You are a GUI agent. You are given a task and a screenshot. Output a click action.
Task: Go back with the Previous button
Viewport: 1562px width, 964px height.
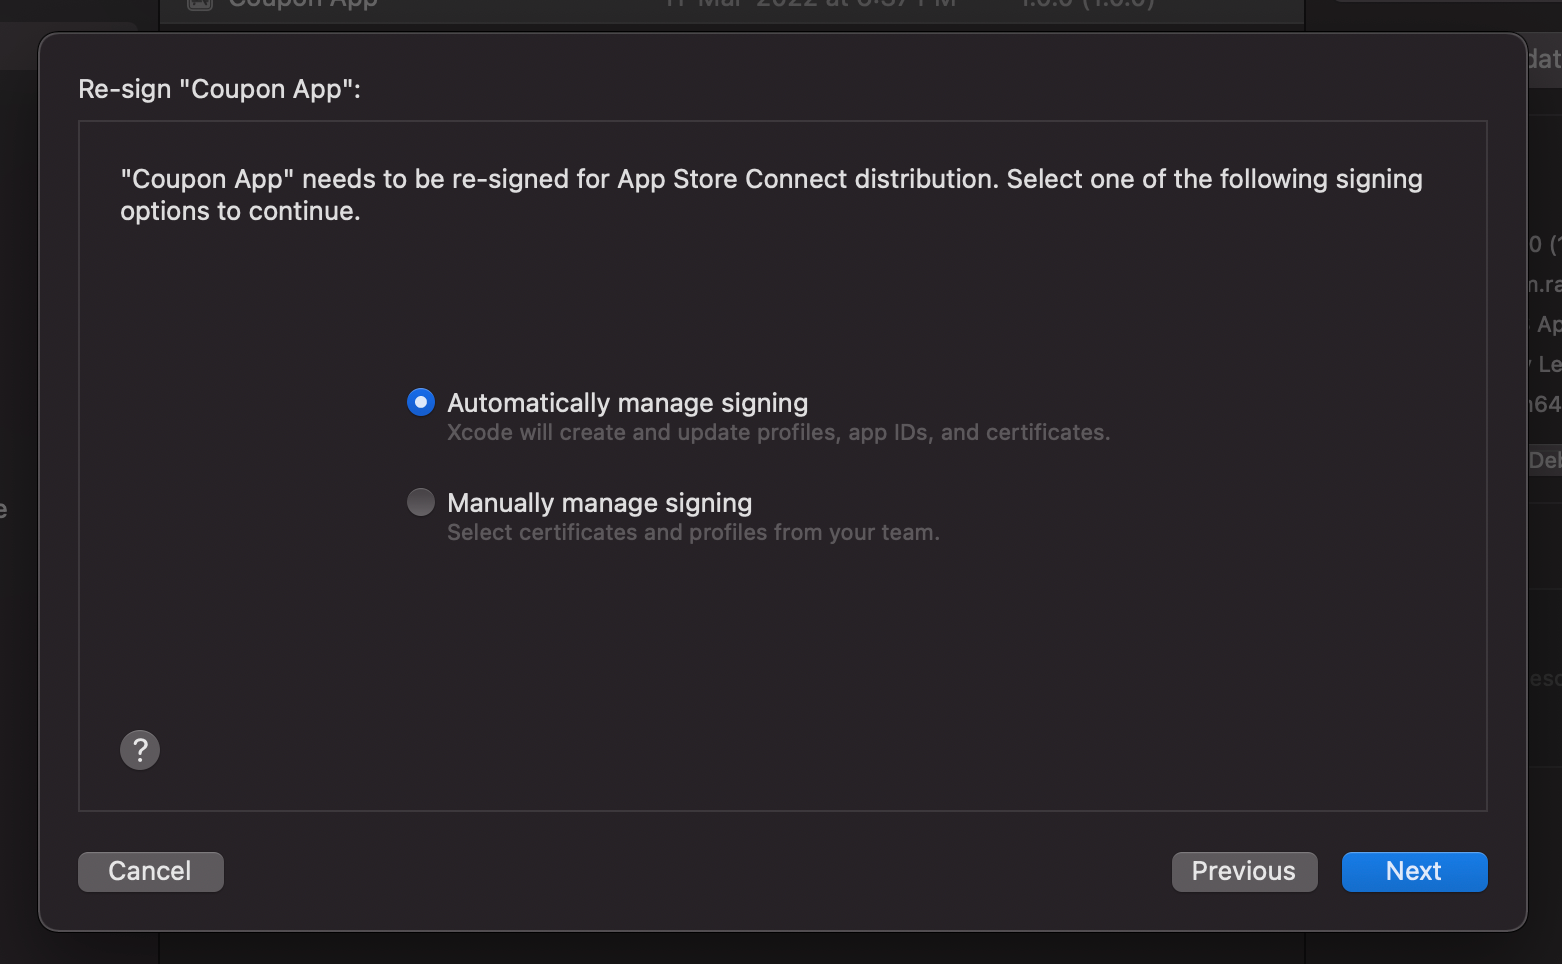coord(1244,871)
